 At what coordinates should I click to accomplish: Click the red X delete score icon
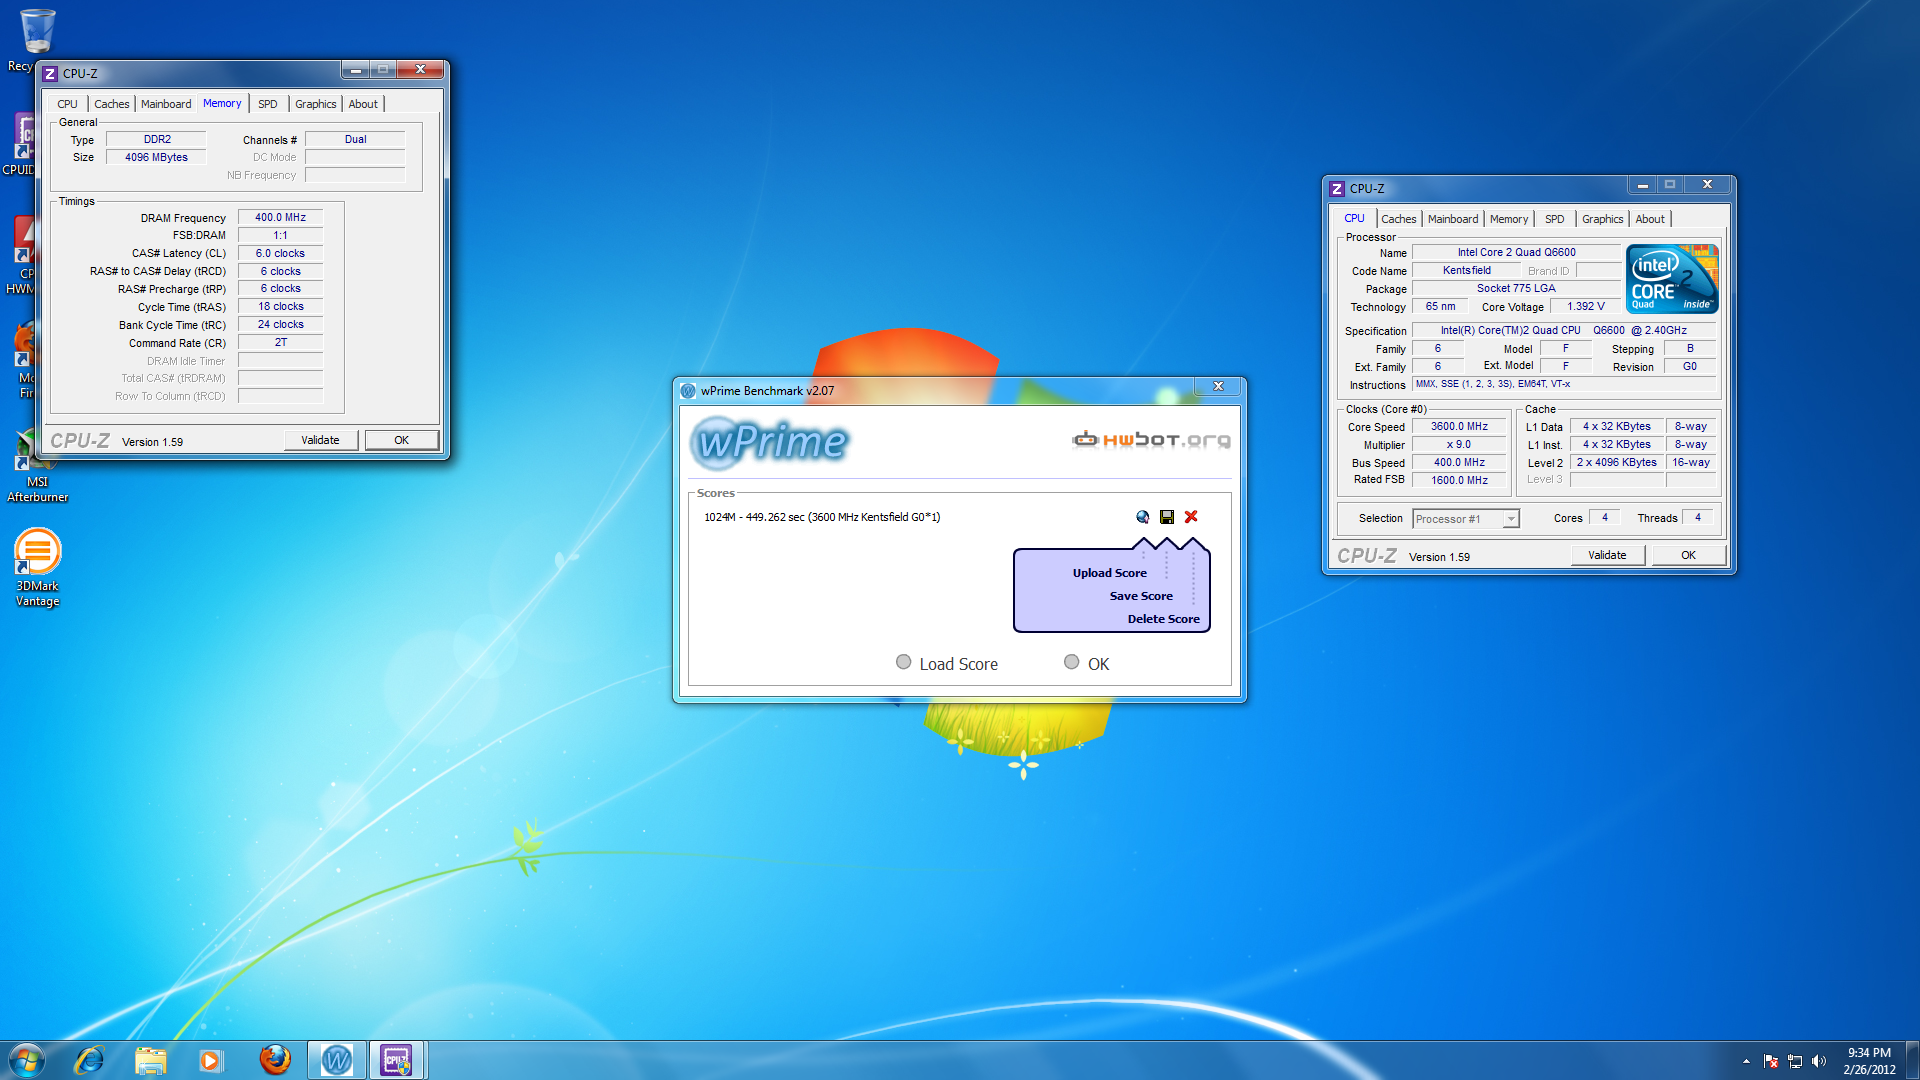pos(1191,517)
